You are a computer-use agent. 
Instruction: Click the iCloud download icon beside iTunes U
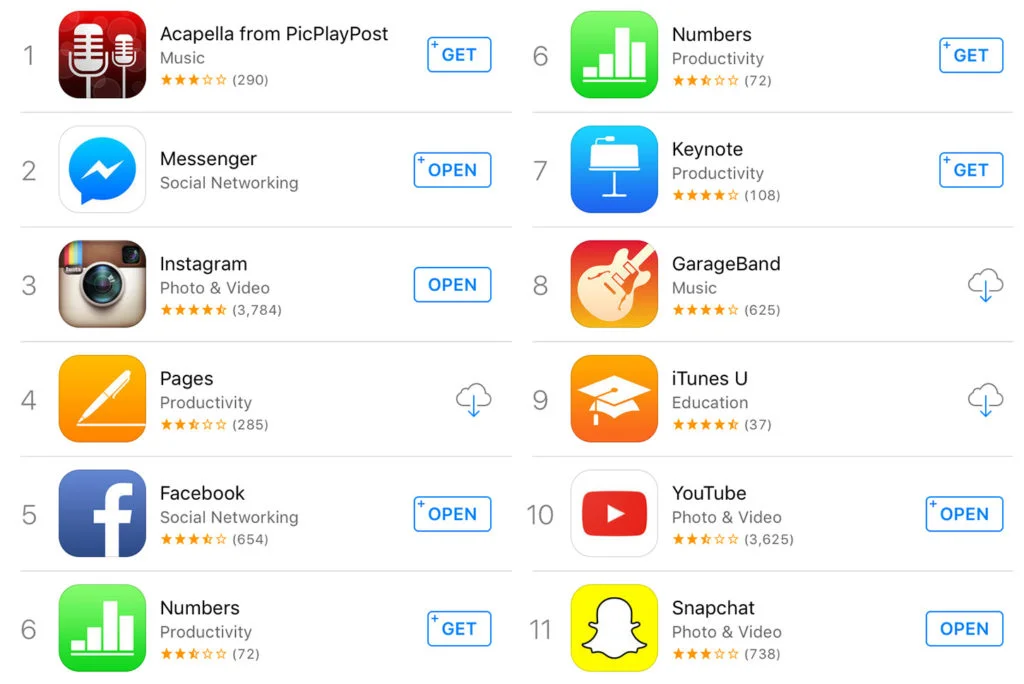click(986, 399)
